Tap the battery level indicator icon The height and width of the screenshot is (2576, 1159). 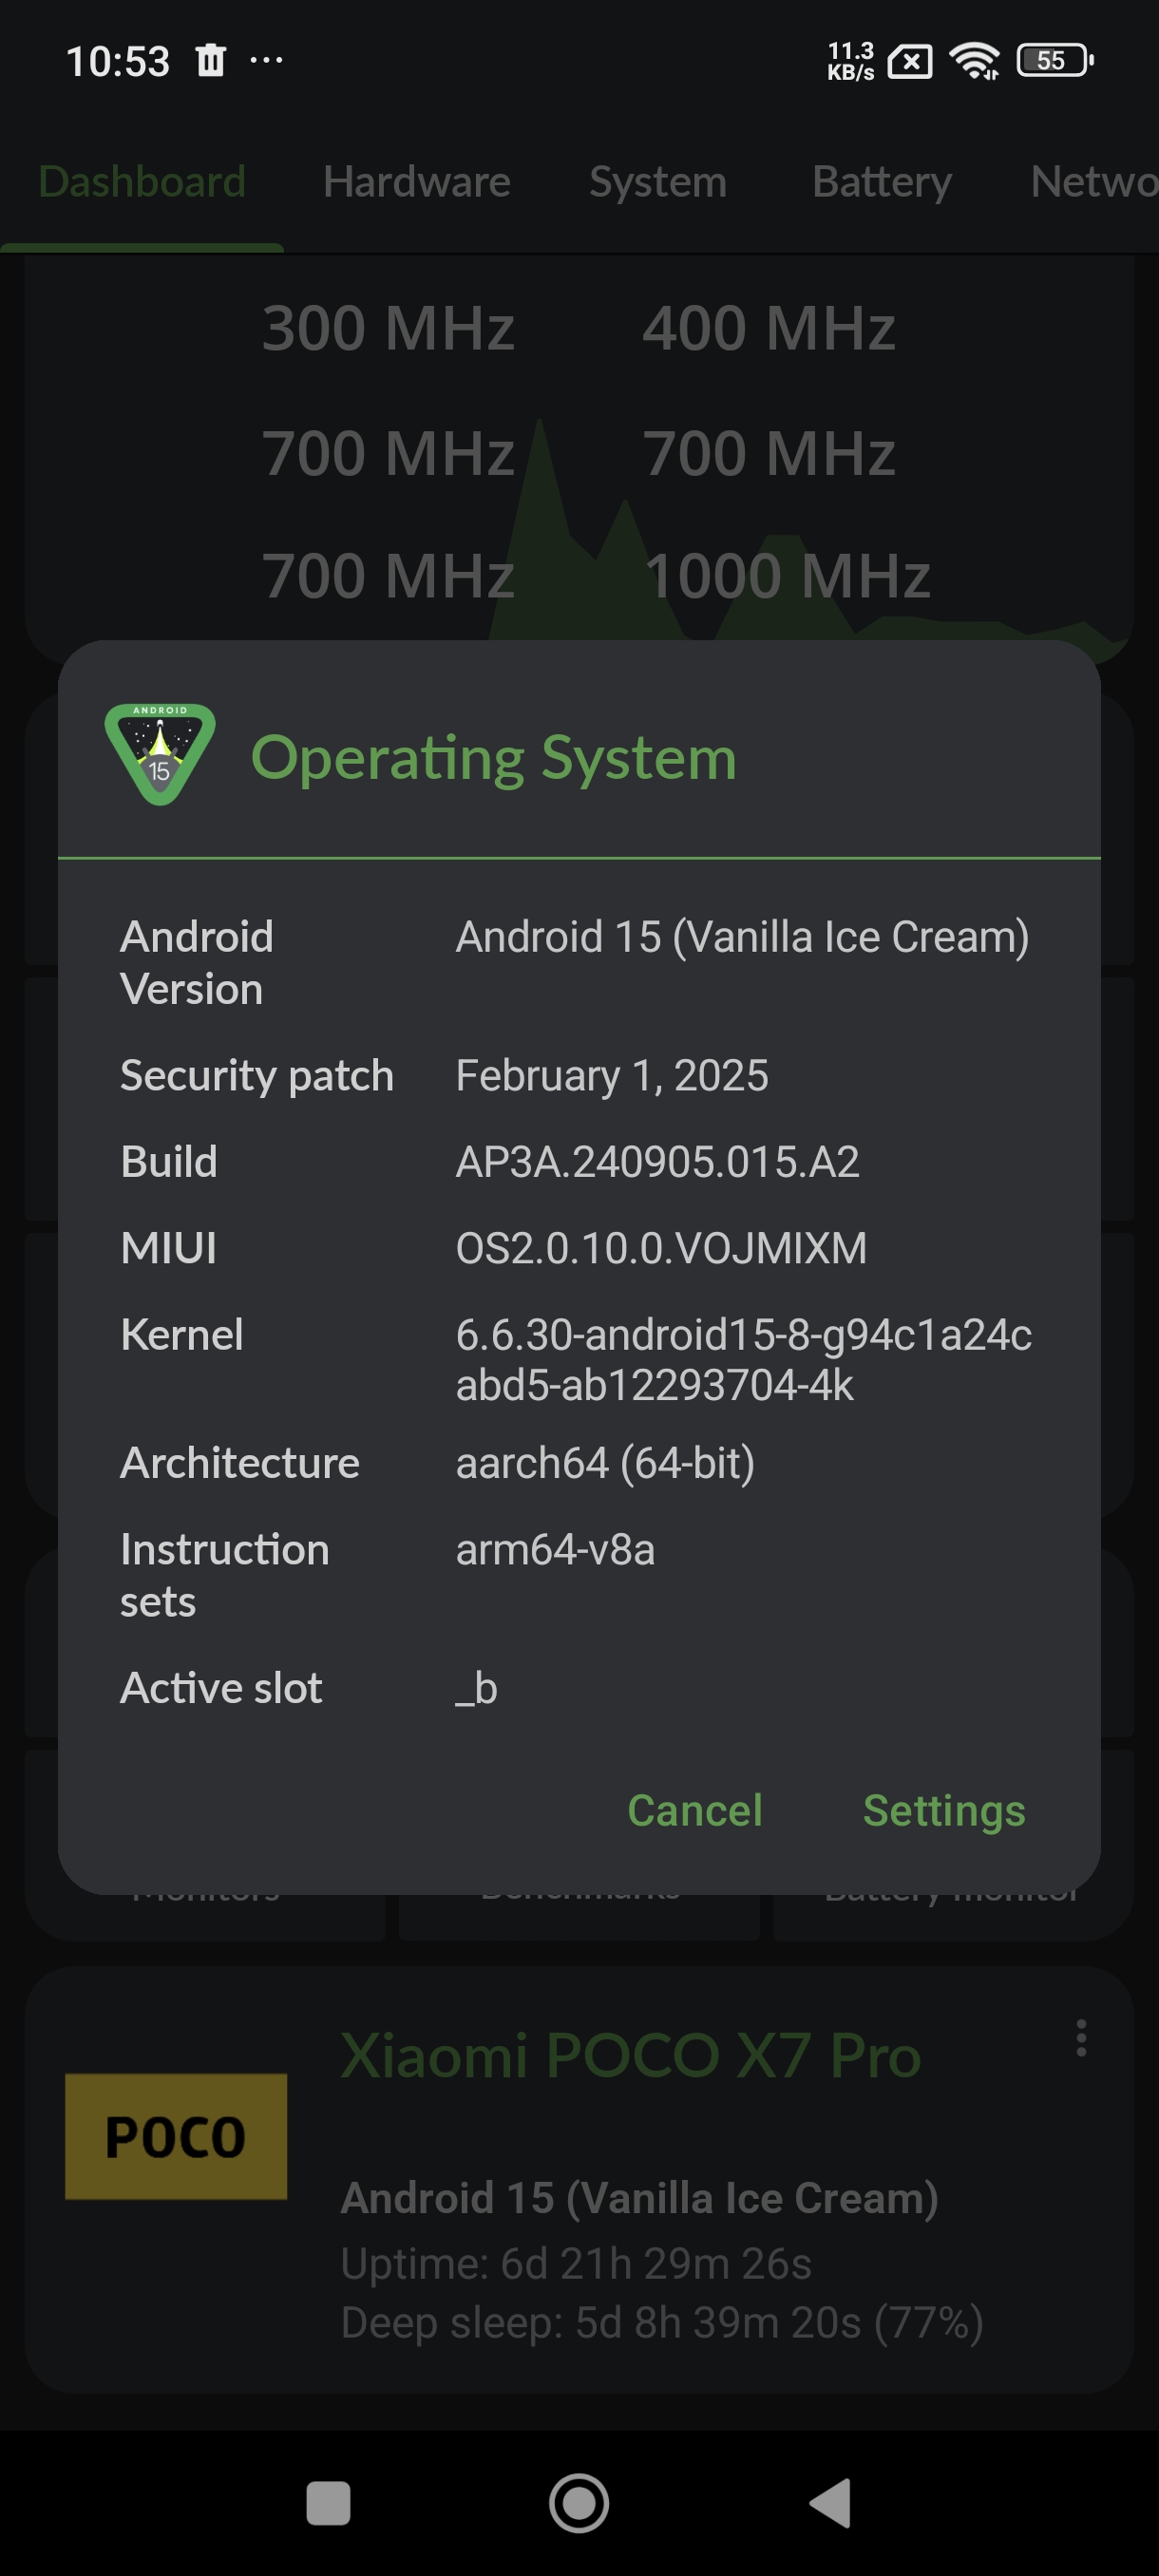tap(1054, 61)
